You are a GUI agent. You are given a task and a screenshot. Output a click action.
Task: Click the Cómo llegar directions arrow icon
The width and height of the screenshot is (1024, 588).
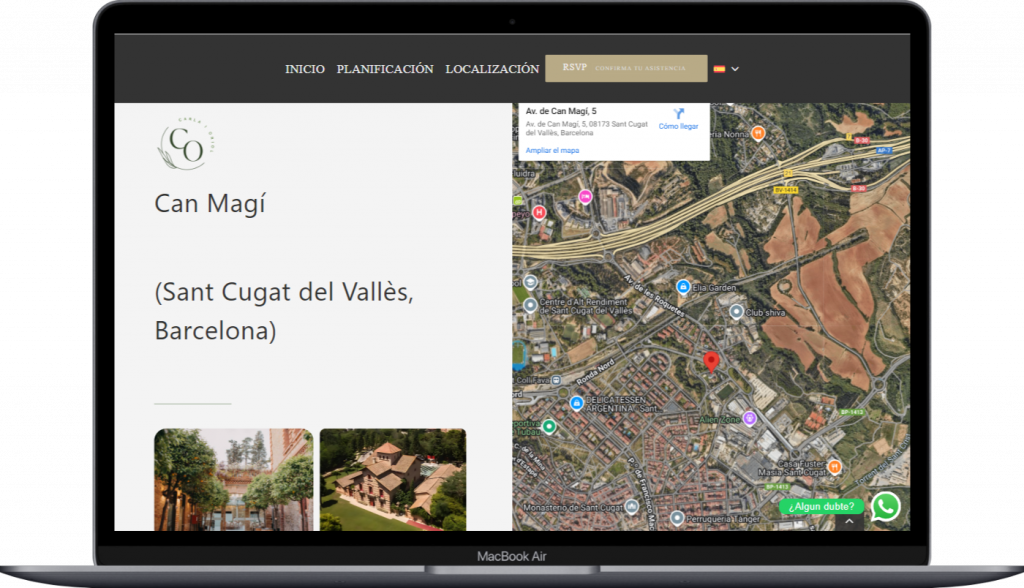(x=677, y=114)
